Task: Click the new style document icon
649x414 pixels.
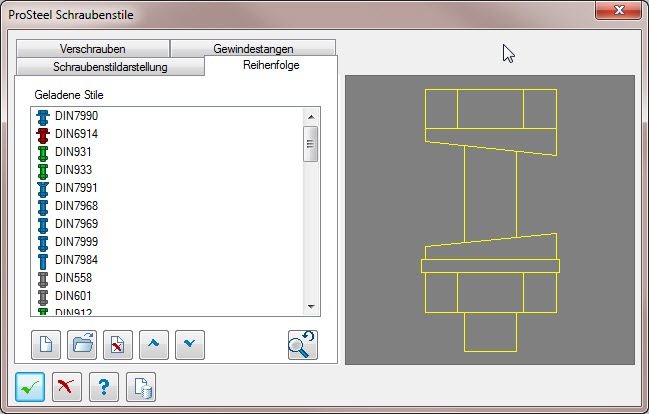Action: pos(46,345)
